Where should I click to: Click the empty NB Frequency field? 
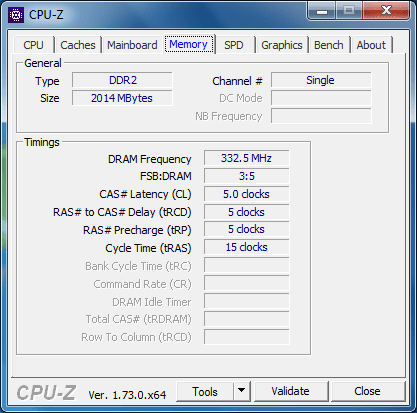(x=321, y=116)
